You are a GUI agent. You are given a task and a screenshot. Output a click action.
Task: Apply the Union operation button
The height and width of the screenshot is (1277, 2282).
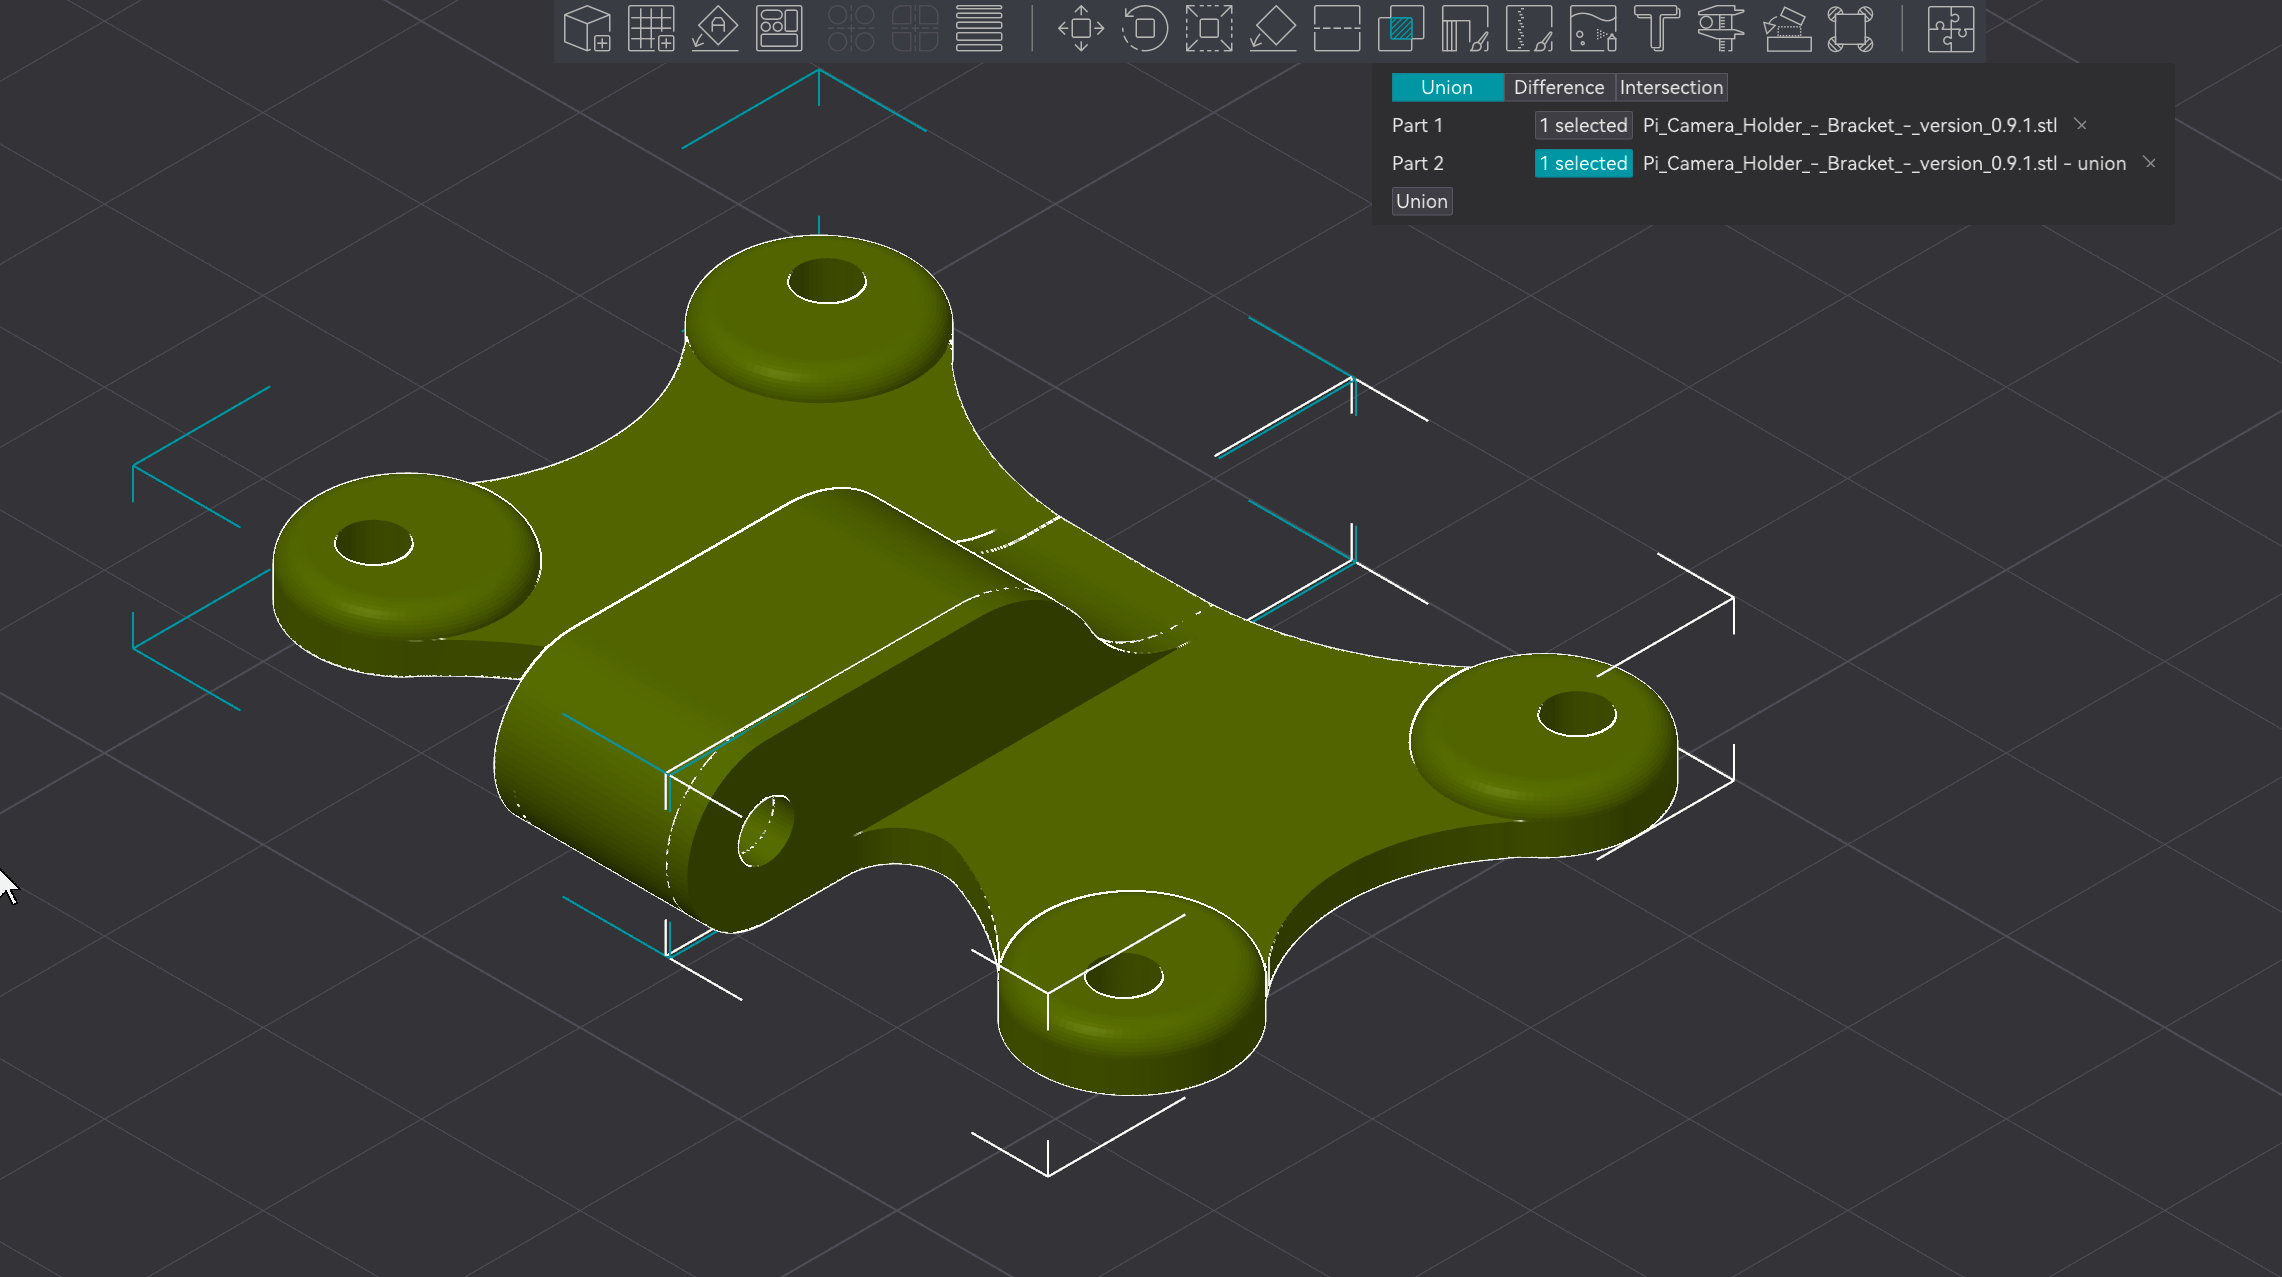(1422, 201)
